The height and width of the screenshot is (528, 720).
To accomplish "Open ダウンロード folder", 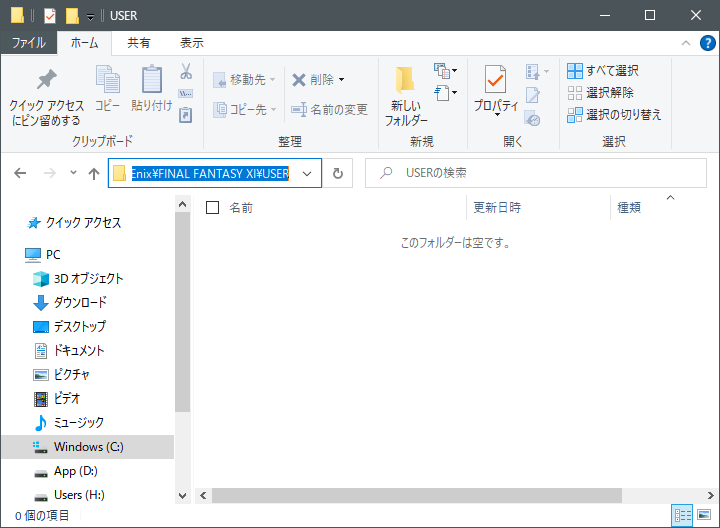I will tap(70, 303).
